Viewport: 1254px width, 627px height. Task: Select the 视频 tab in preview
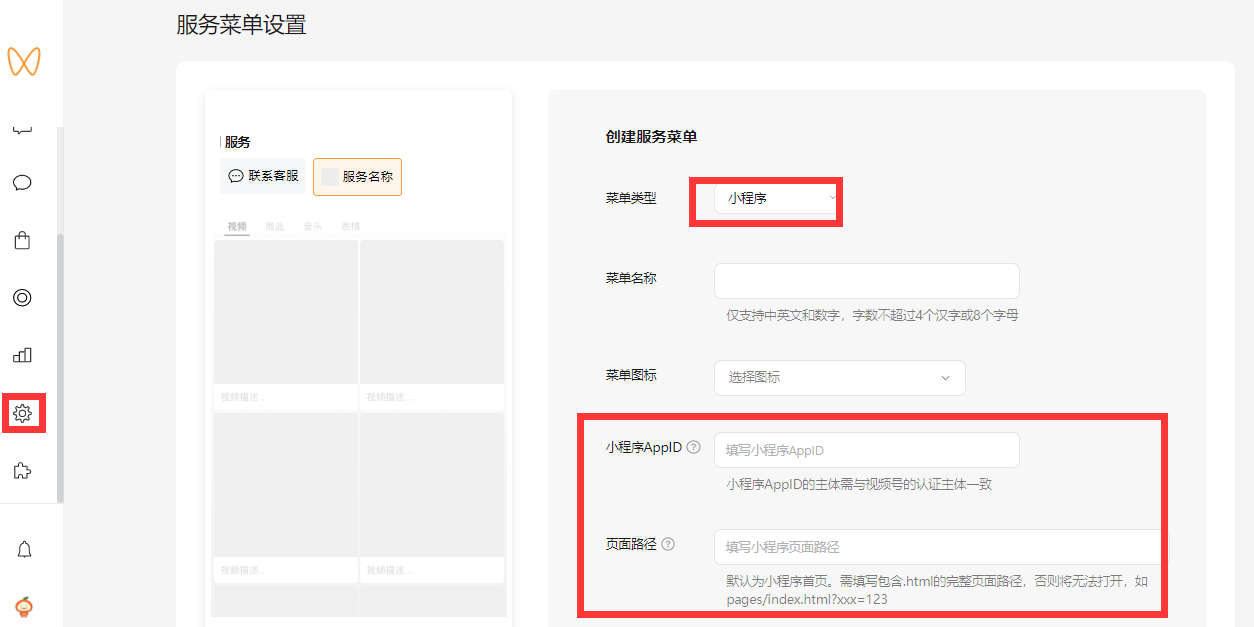click(x=237, y=227)
